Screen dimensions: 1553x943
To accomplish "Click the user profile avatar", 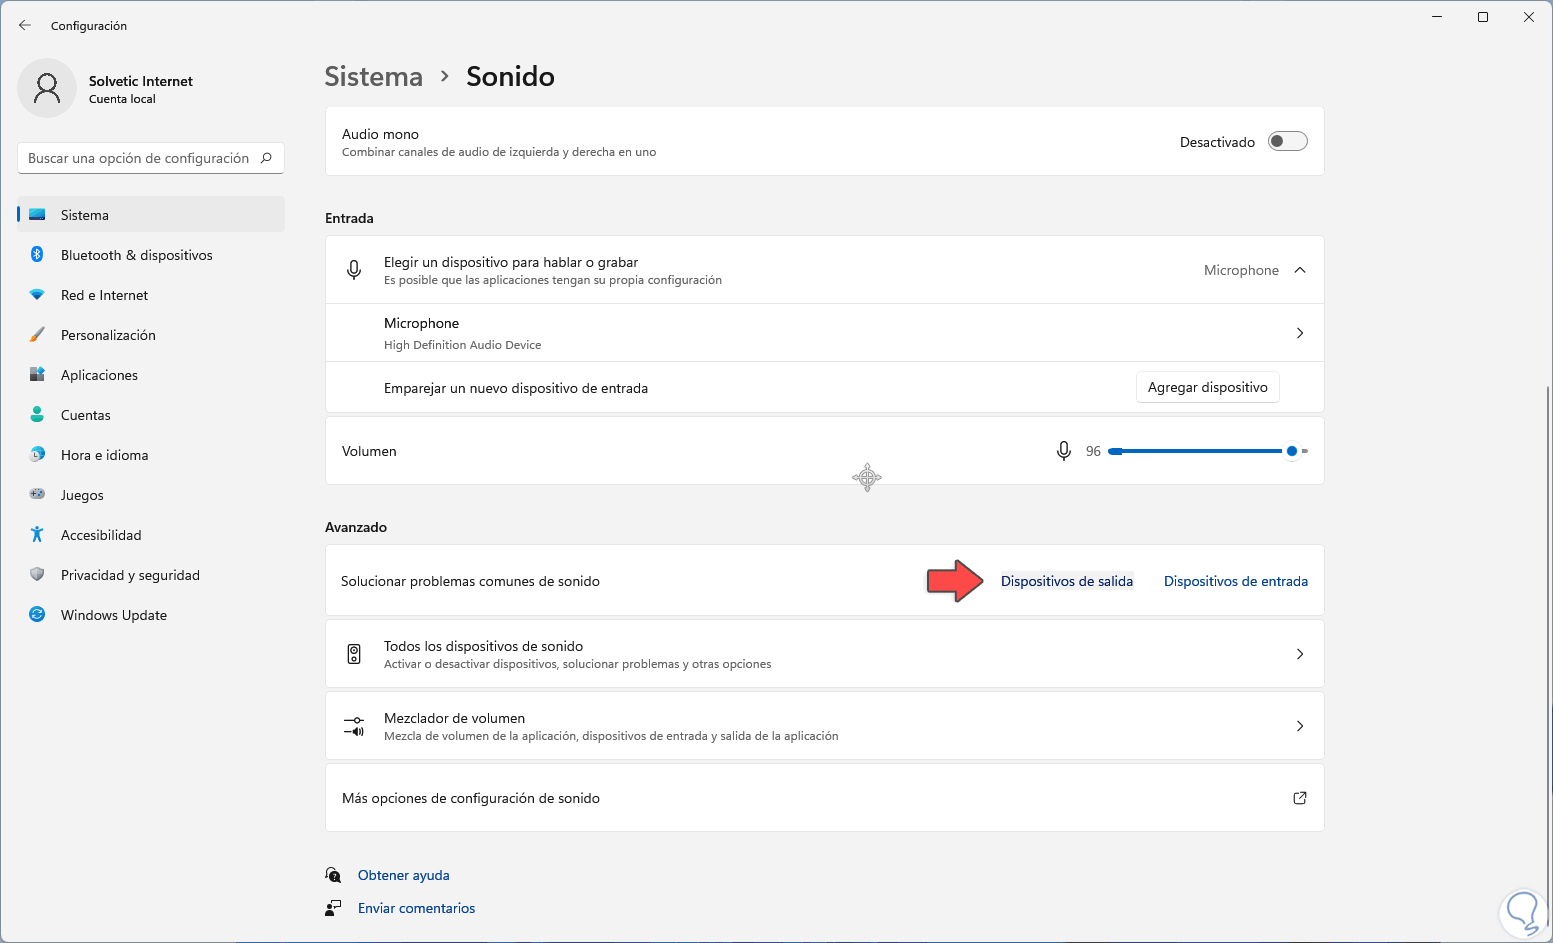I will click(x=47, y=88).
